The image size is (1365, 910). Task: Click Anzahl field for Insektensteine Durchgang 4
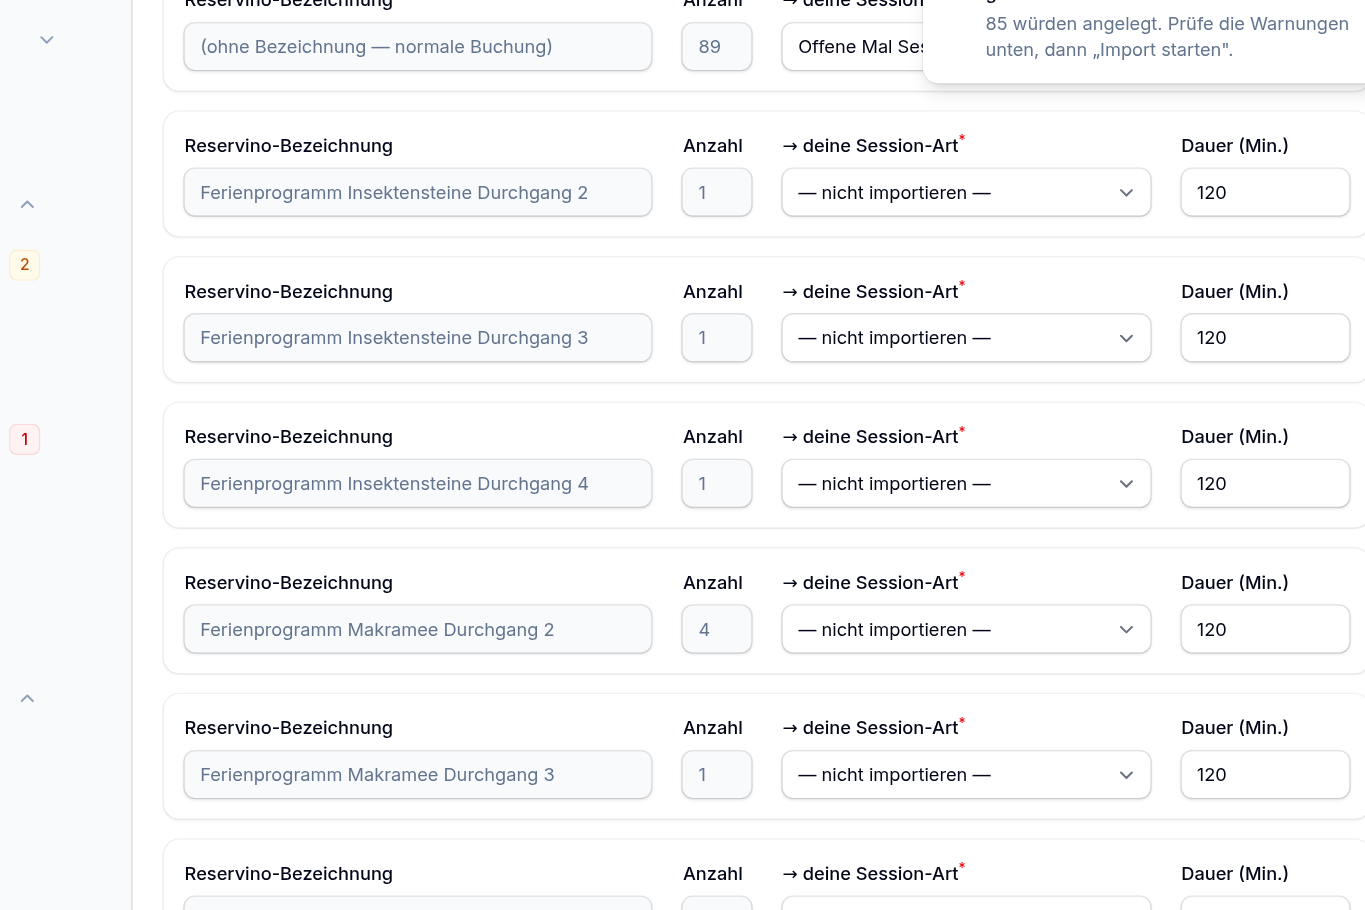pyautogui.click(x=717, y=484)
